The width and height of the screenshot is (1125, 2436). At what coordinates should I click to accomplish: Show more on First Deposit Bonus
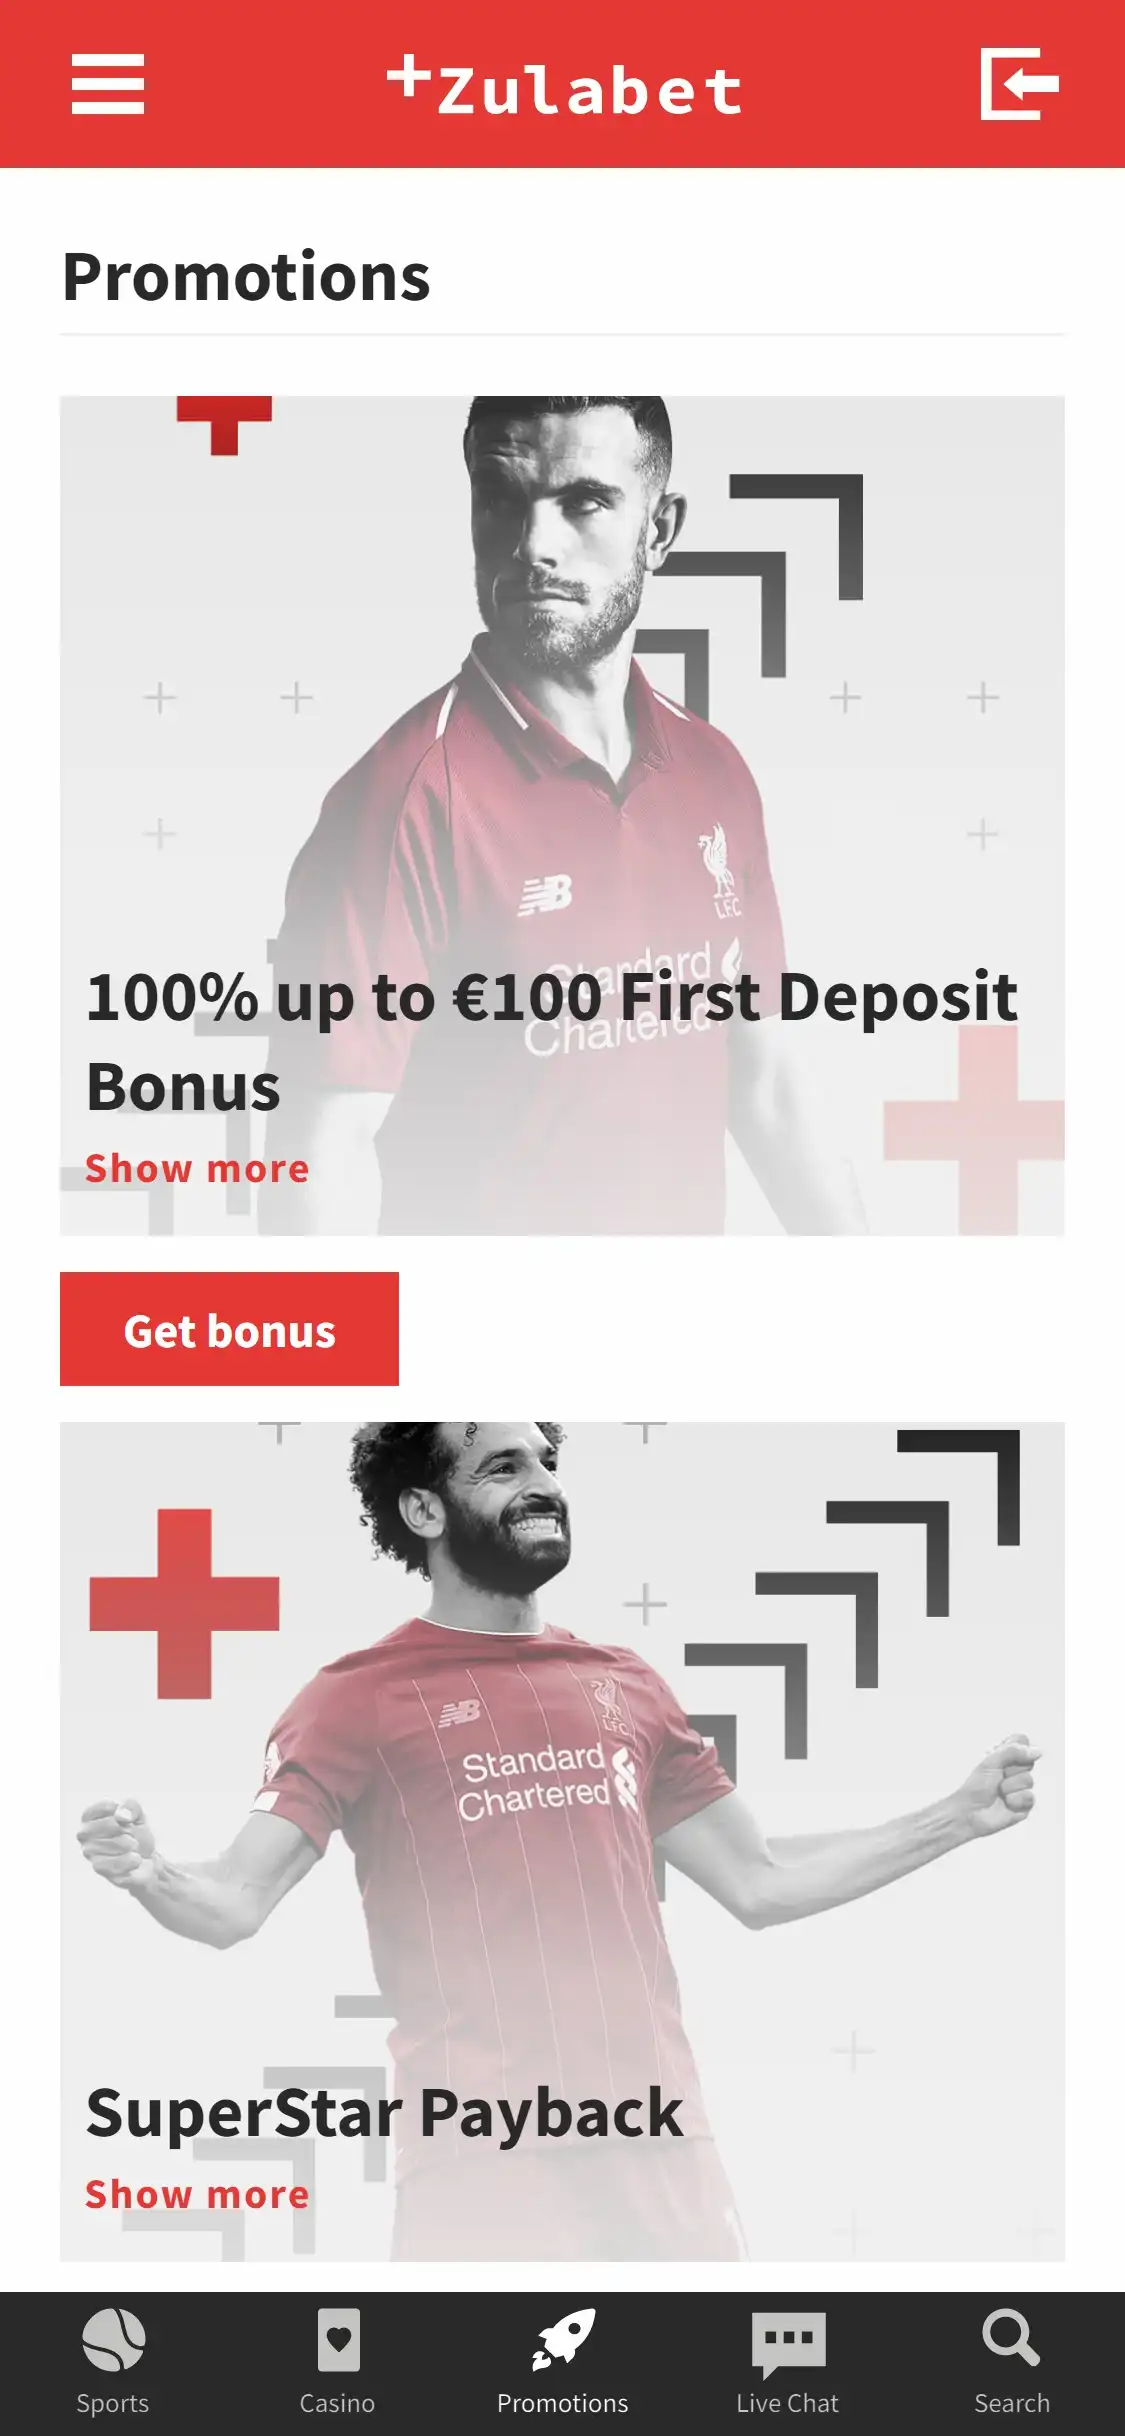[197, 1168]
